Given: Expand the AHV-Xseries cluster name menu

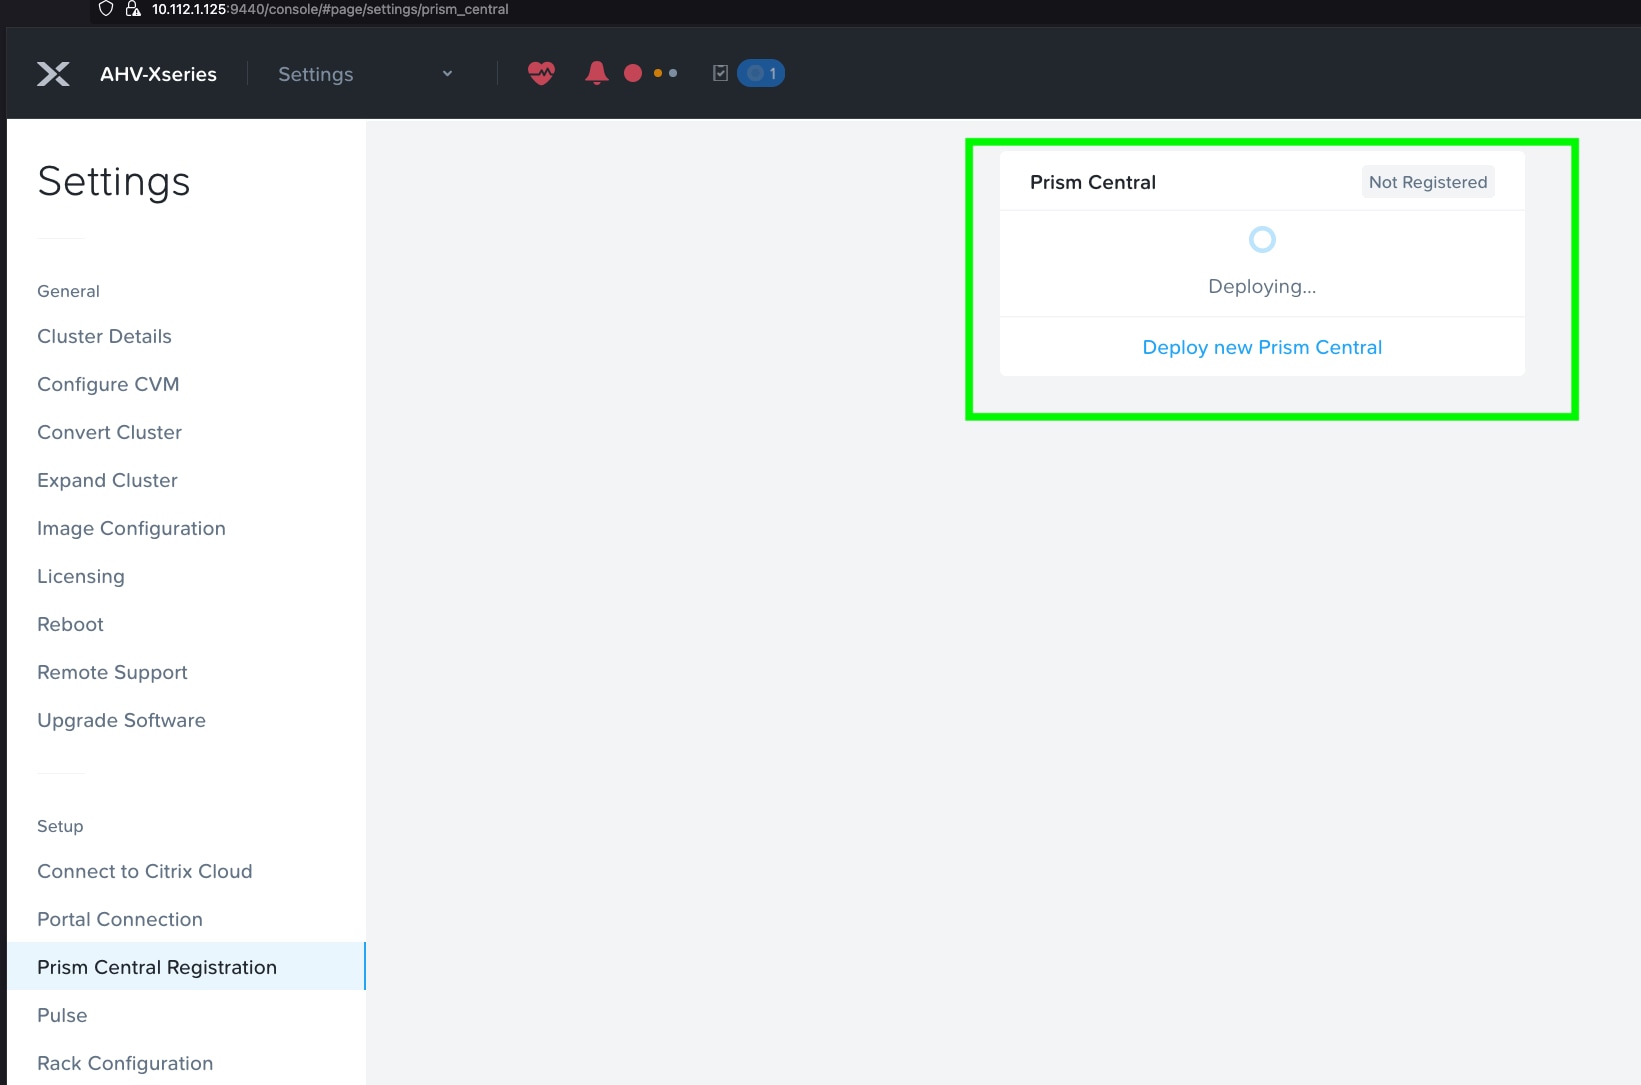Looking at the screenshot, I should coord(158,74).
